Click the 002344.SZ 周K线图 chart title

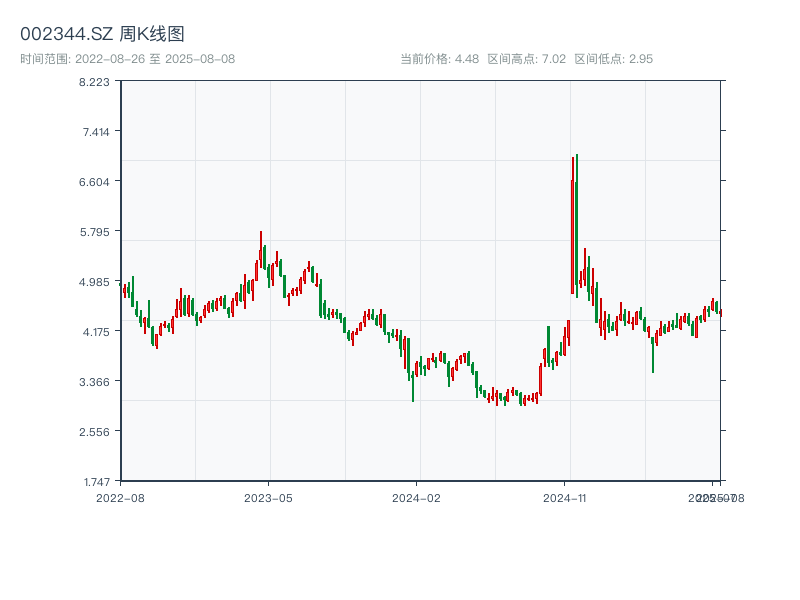coord(102,34)
